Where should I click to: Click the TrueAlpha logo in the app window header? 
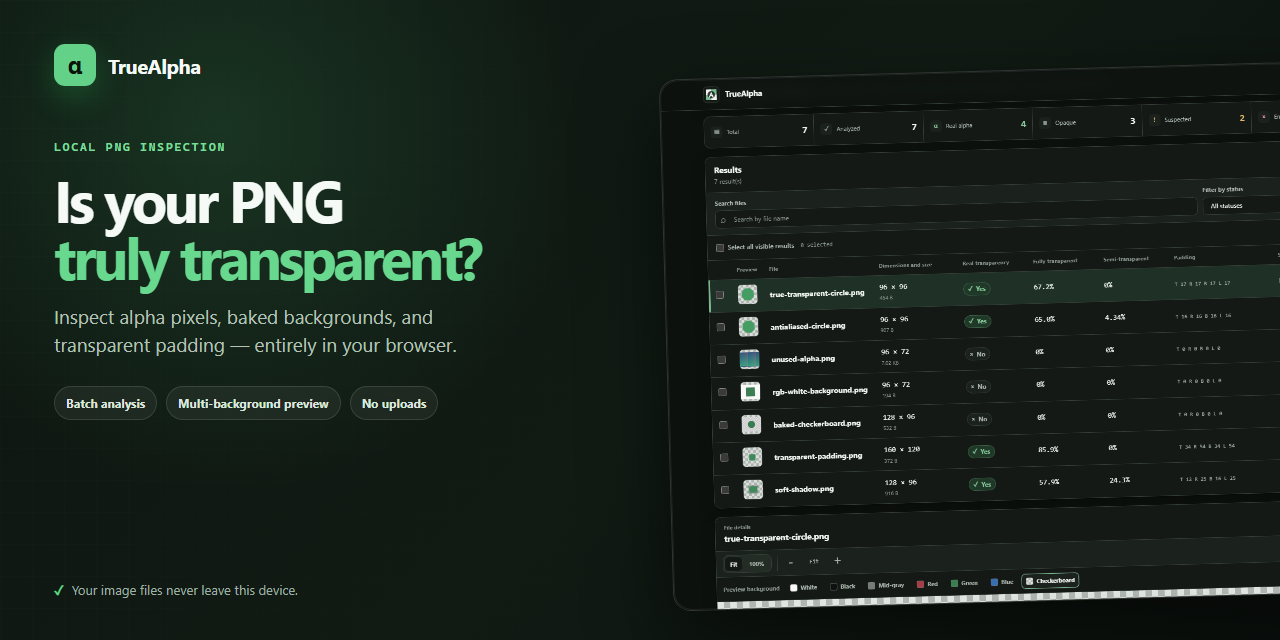point(711,94)
